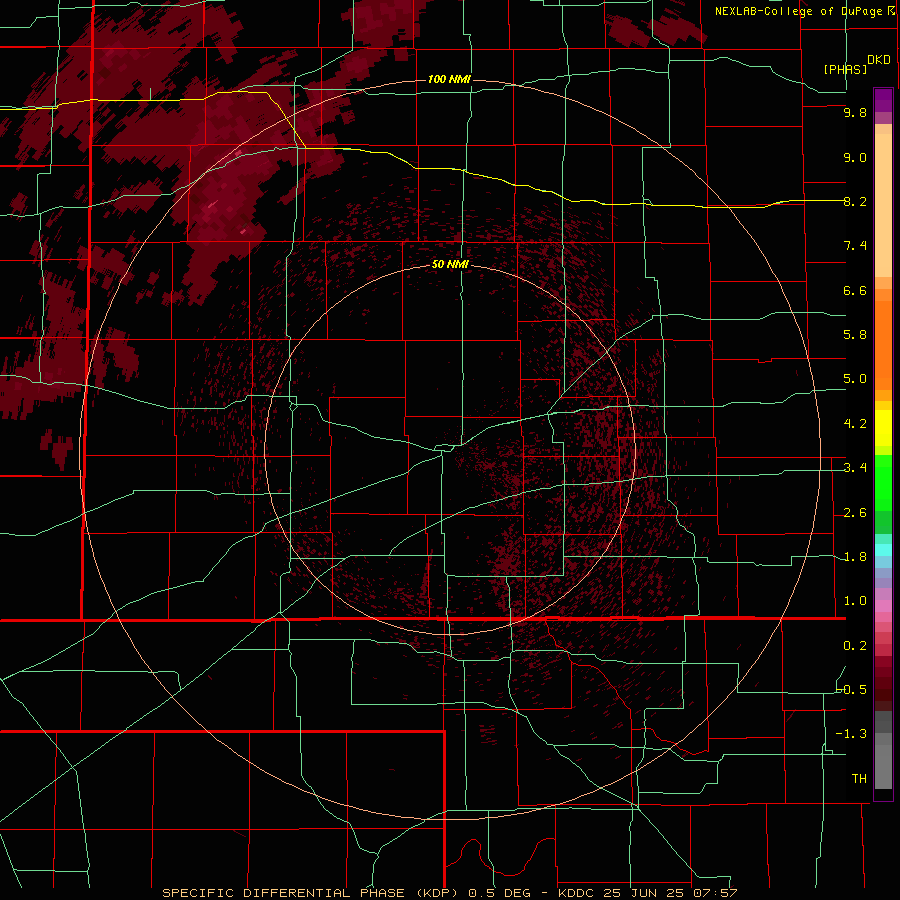Image resolution: width=900 pixels, height=900 pixels.
Task: Pick the yellow segment of the color bar
Action: click(x=883, y=428)
